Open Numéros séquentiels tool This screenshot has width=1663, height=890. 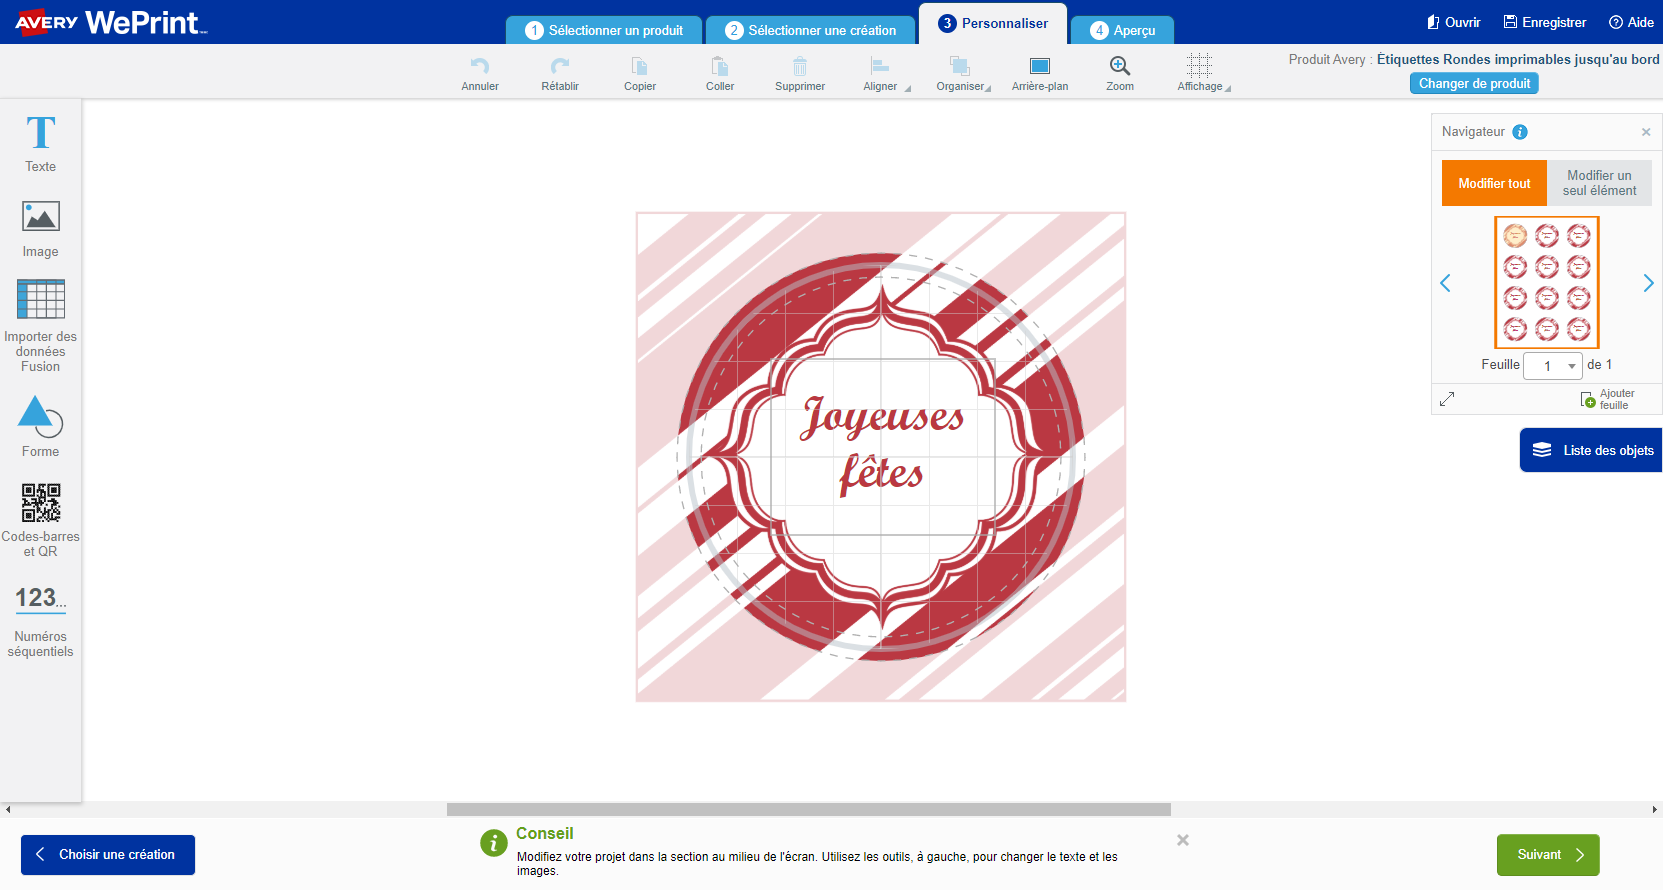(x=40, y=620)
